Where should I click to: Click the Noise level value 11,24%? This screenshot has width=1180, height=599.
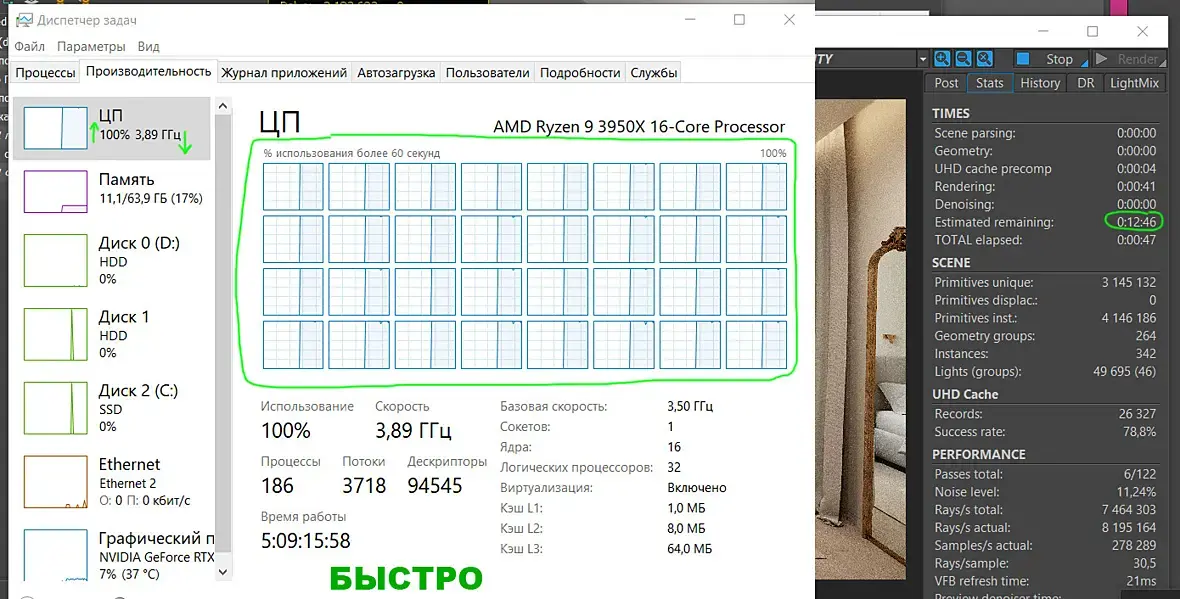1137,492
